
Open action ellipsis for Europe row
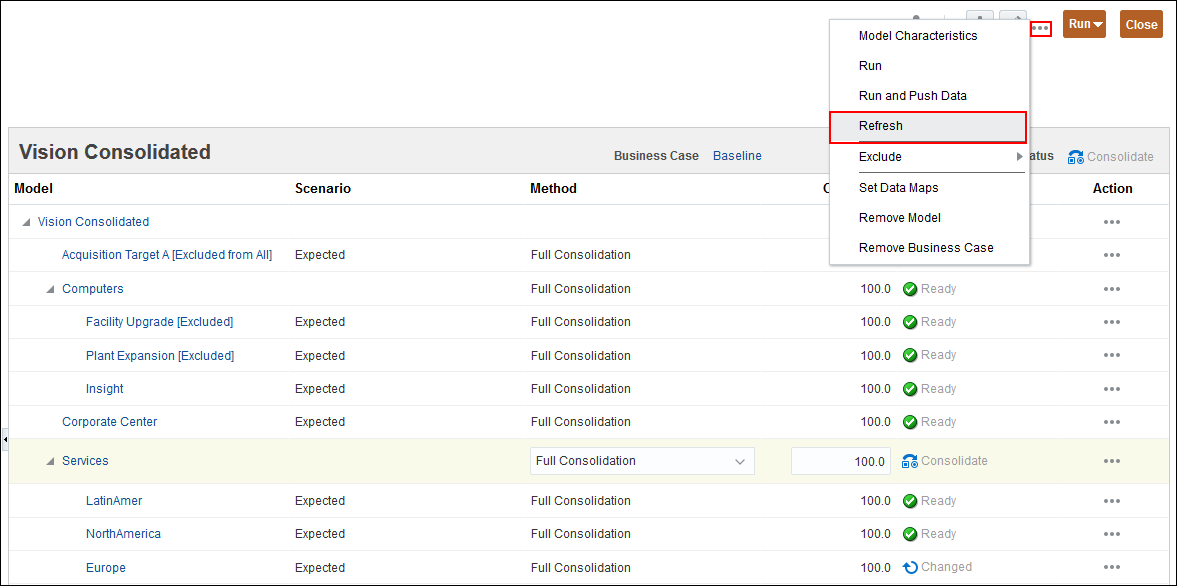[1111, 568]
